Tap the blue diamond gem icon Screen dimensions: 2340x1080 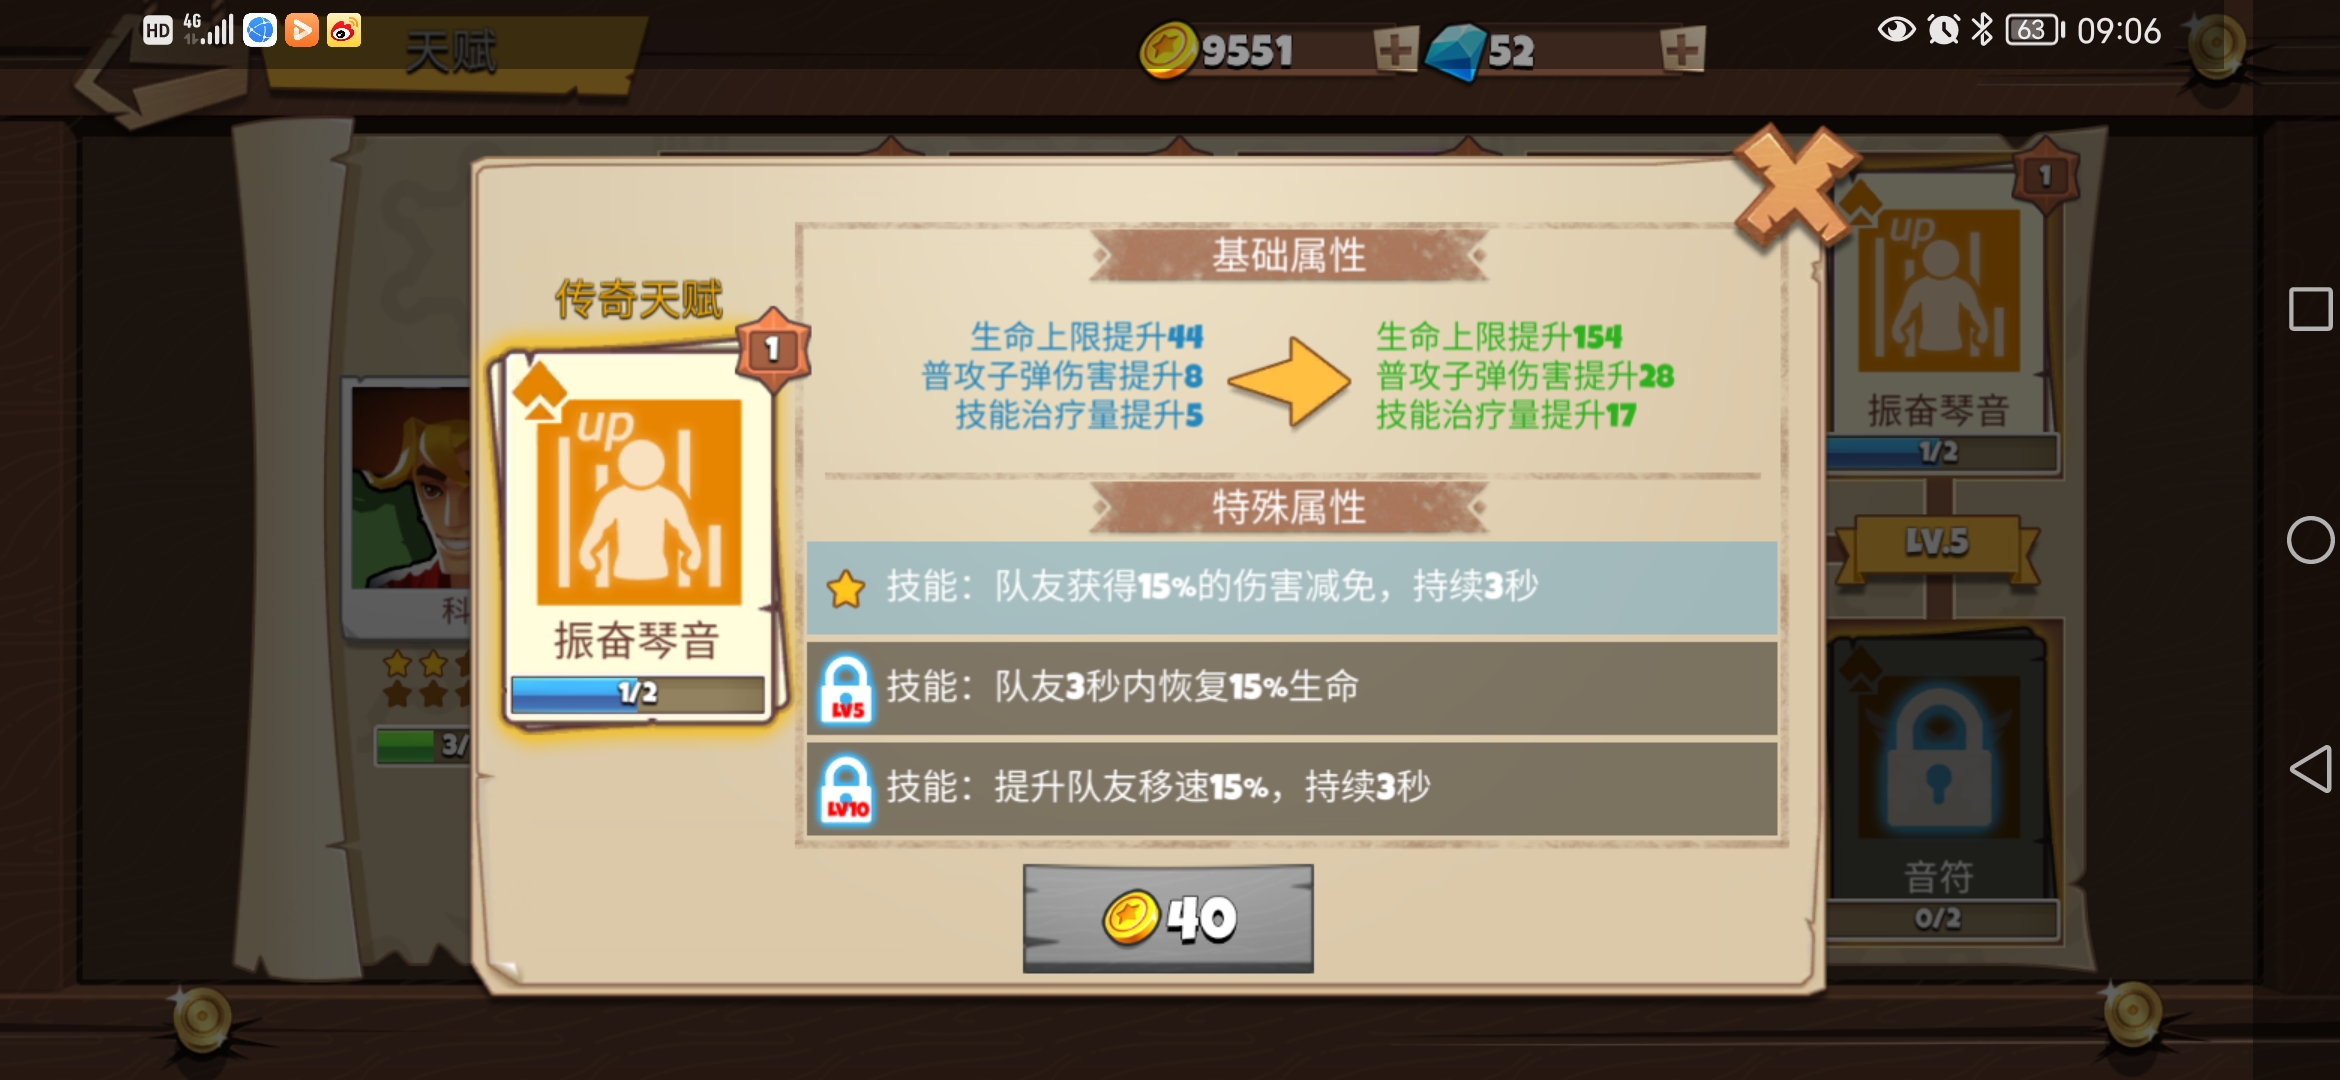pos(1455,52)
